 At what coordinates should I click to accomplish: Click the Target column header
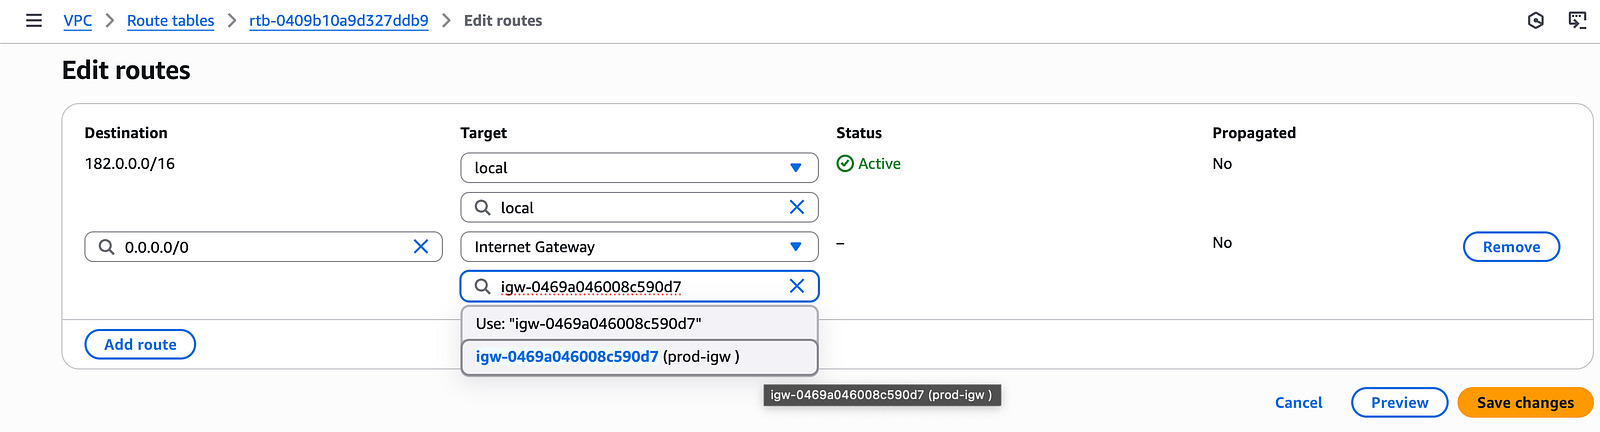[483, 132]
